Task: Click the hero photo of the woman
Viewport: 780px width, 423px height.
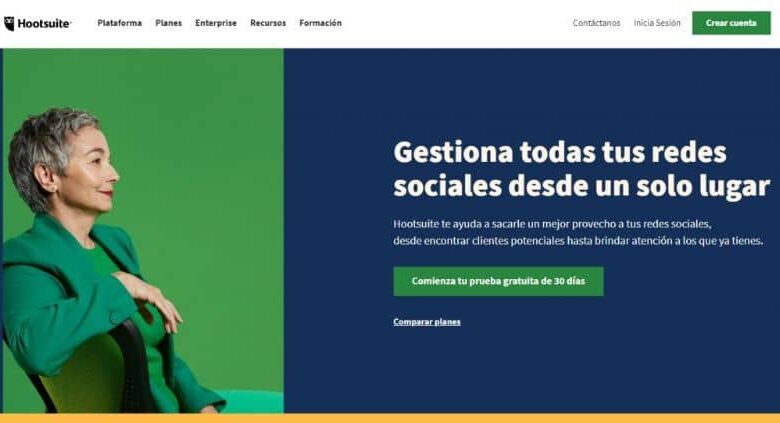Action: (143, 230)
